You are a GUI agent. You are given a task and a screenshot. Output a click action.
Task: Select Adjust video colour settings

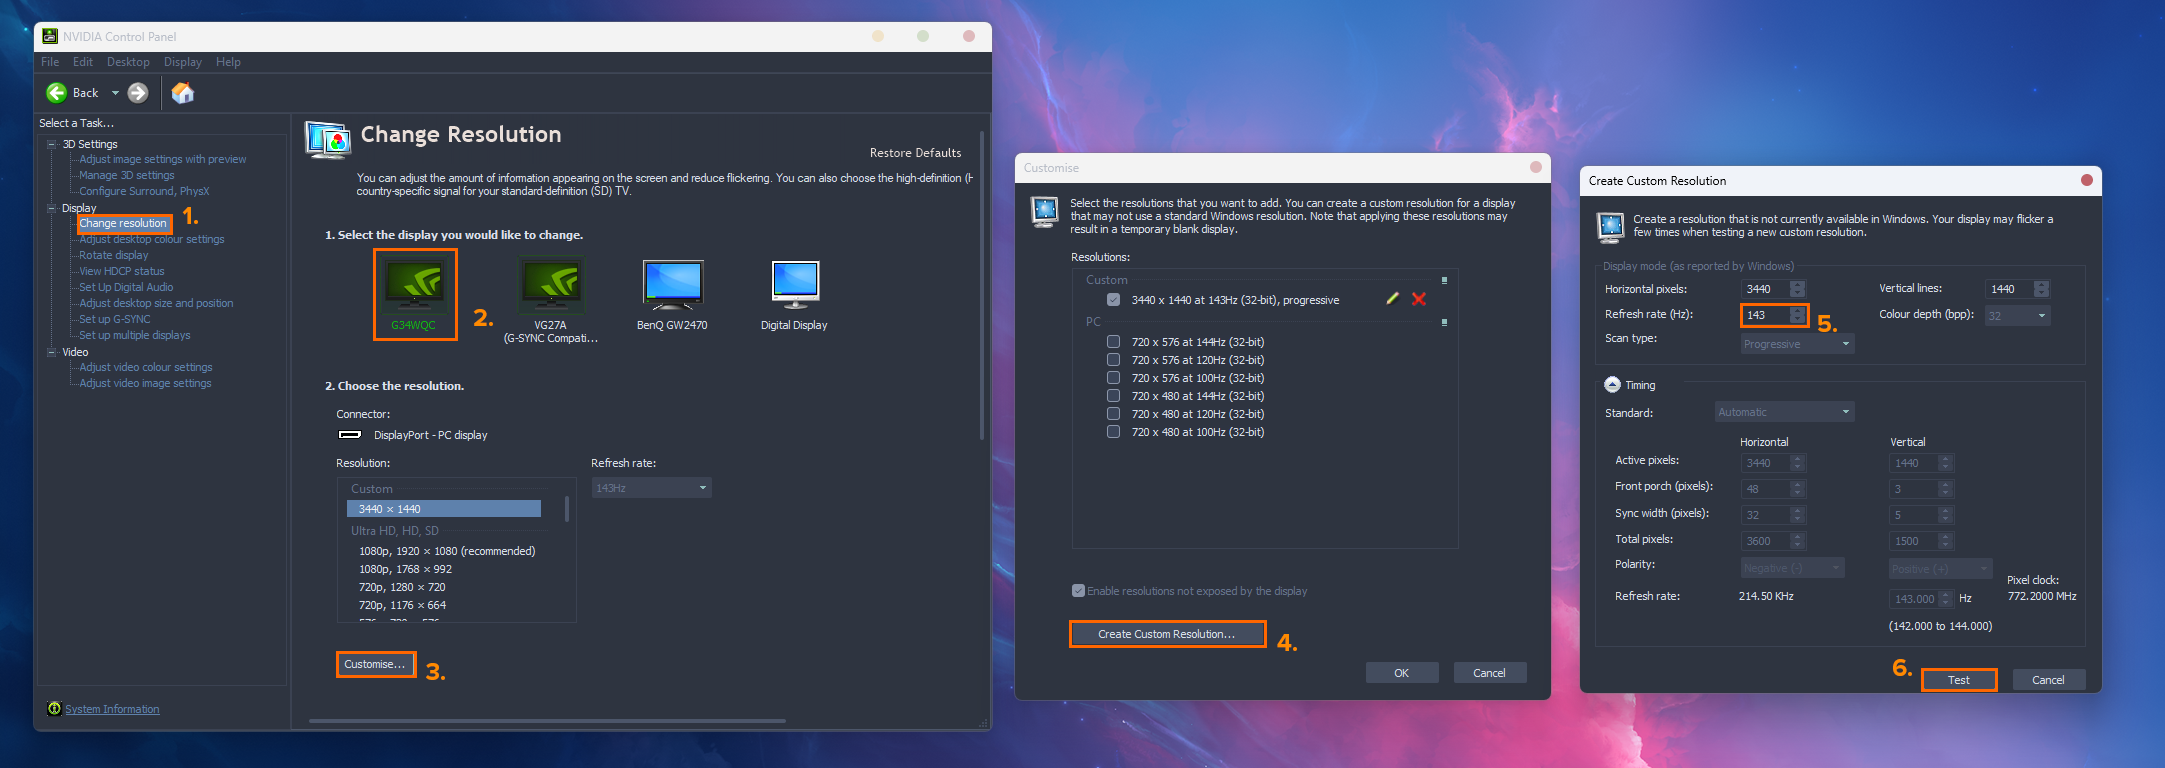pos(146,367)
